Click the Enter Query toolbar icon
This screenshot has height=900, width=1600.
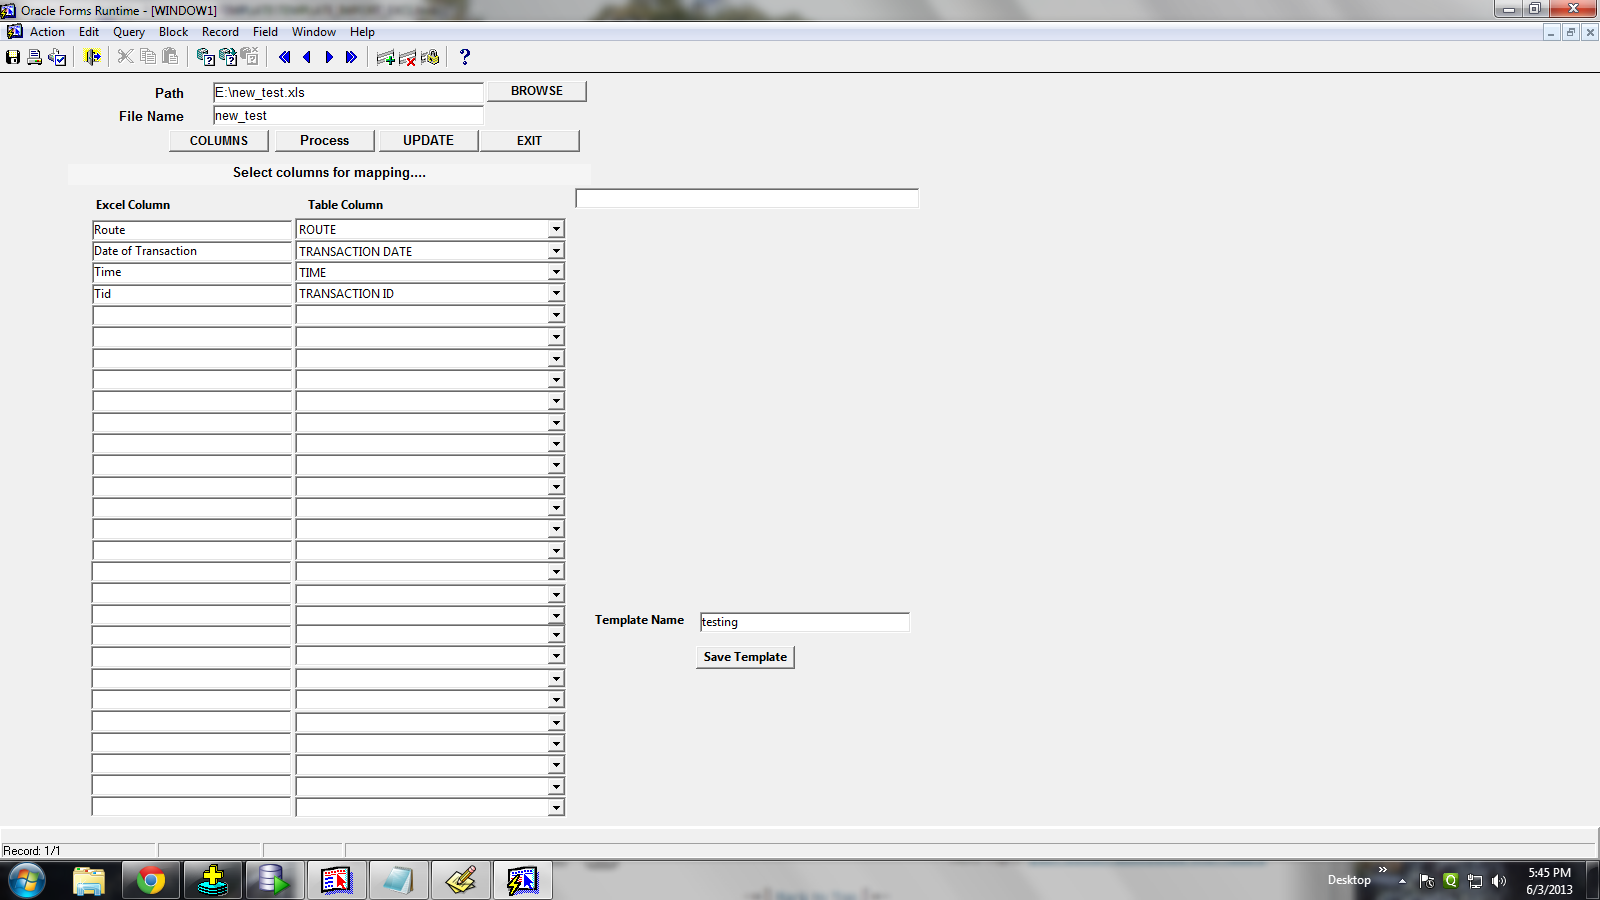tap(205, 57)
